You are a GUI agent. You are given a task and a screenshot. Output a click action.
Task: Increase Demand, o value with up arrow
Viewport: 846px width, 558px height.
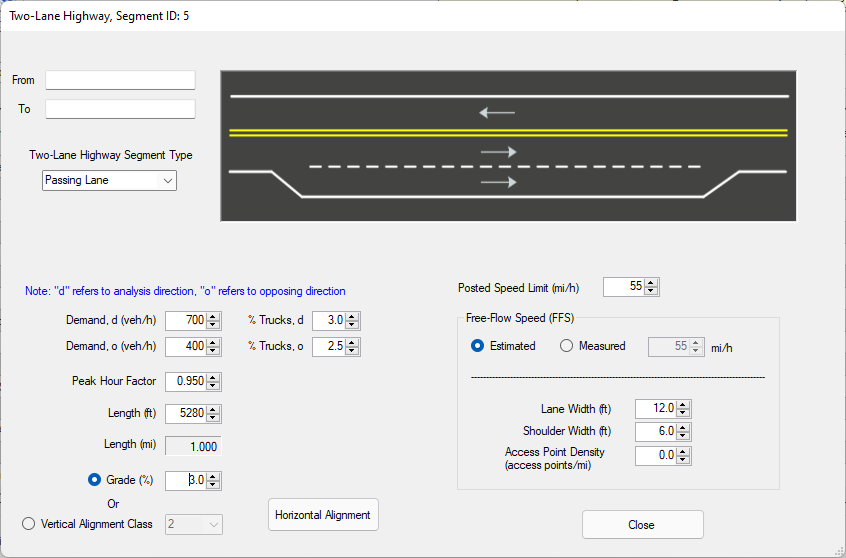coord(213,343)
